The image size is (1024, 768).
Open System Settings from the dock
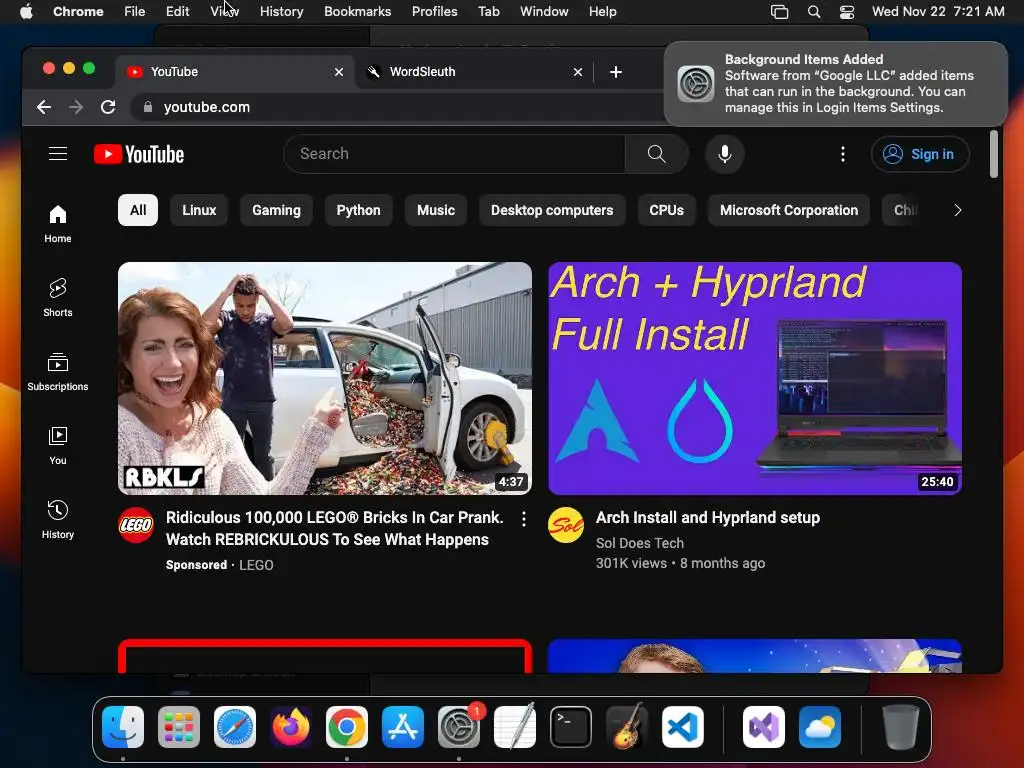458,727
